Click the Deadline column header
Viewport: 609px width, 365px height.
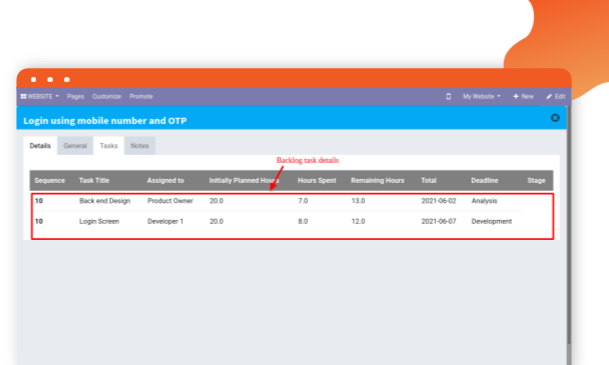coord(484,181)
